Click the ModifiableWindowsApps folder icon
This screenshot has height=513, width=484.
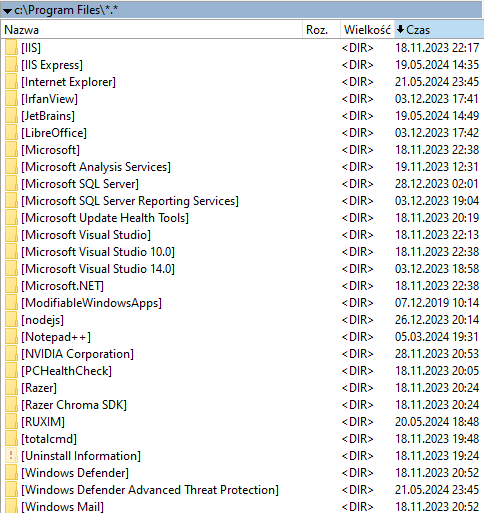click(x=11, y=303)
